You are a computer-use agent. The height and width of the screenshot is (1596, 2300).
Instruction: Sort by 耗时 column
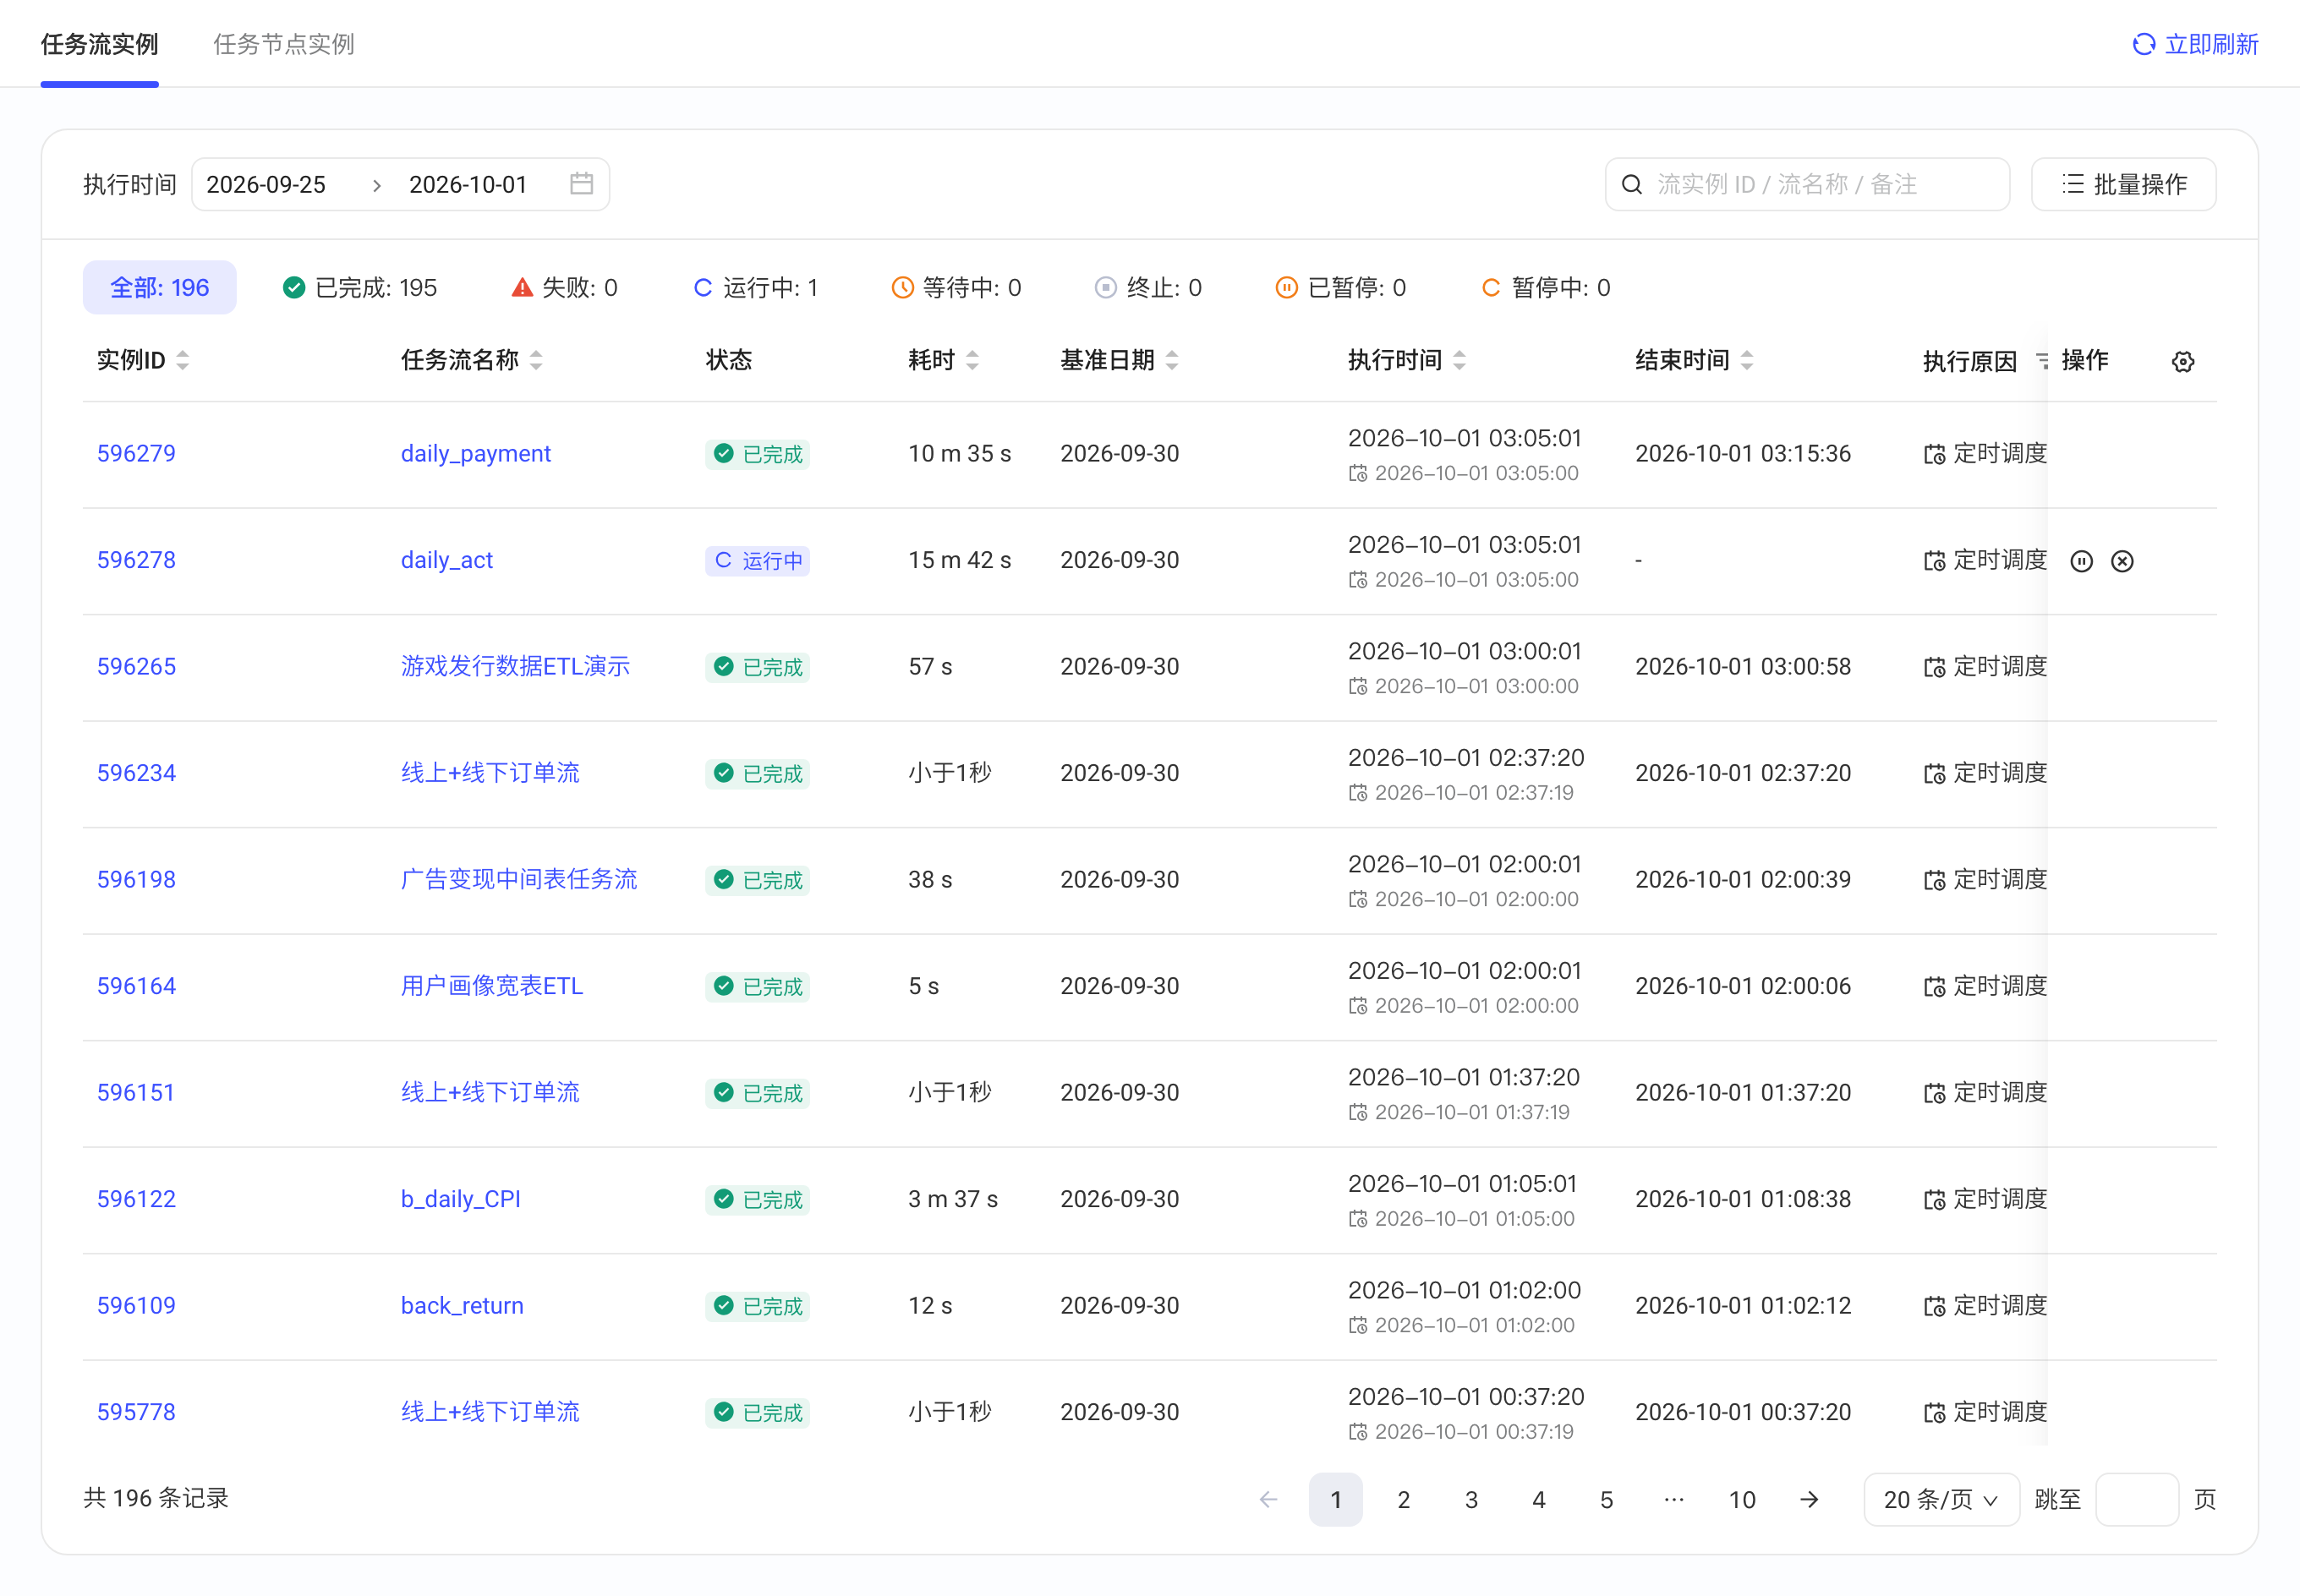(973, 360)
